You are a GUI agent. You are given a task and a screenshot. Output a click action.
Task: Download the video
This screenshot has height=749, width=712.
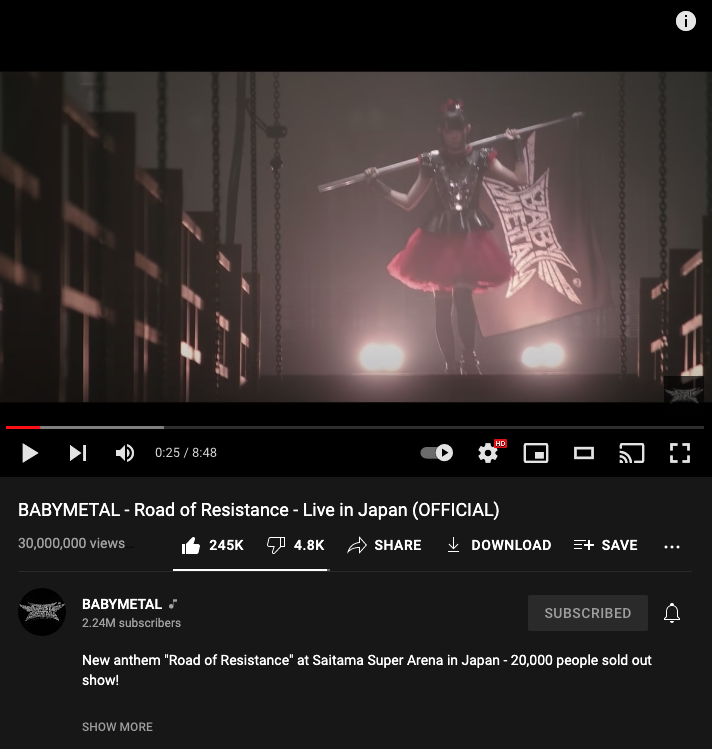(499, 545)
